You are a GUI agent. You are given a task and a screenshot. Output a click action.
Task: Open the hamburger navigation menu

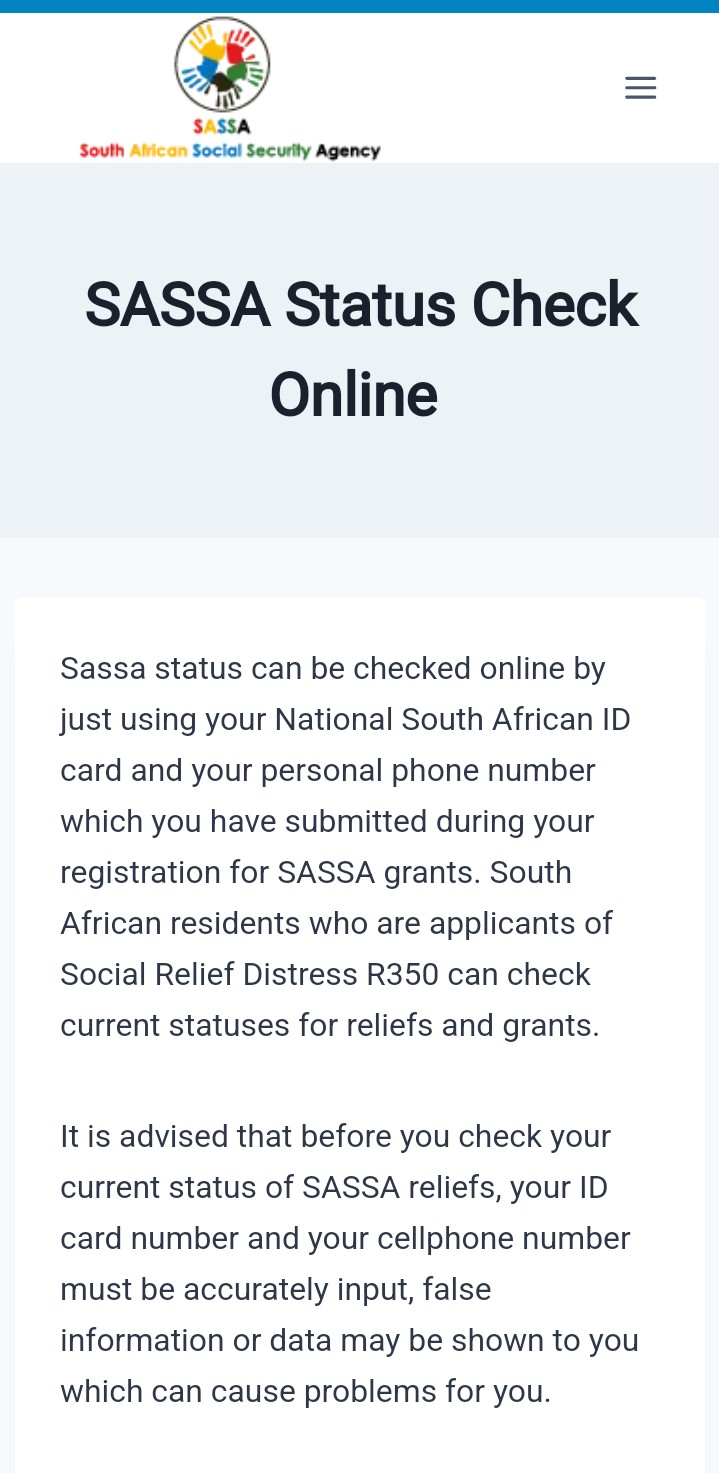coord(640,88)
